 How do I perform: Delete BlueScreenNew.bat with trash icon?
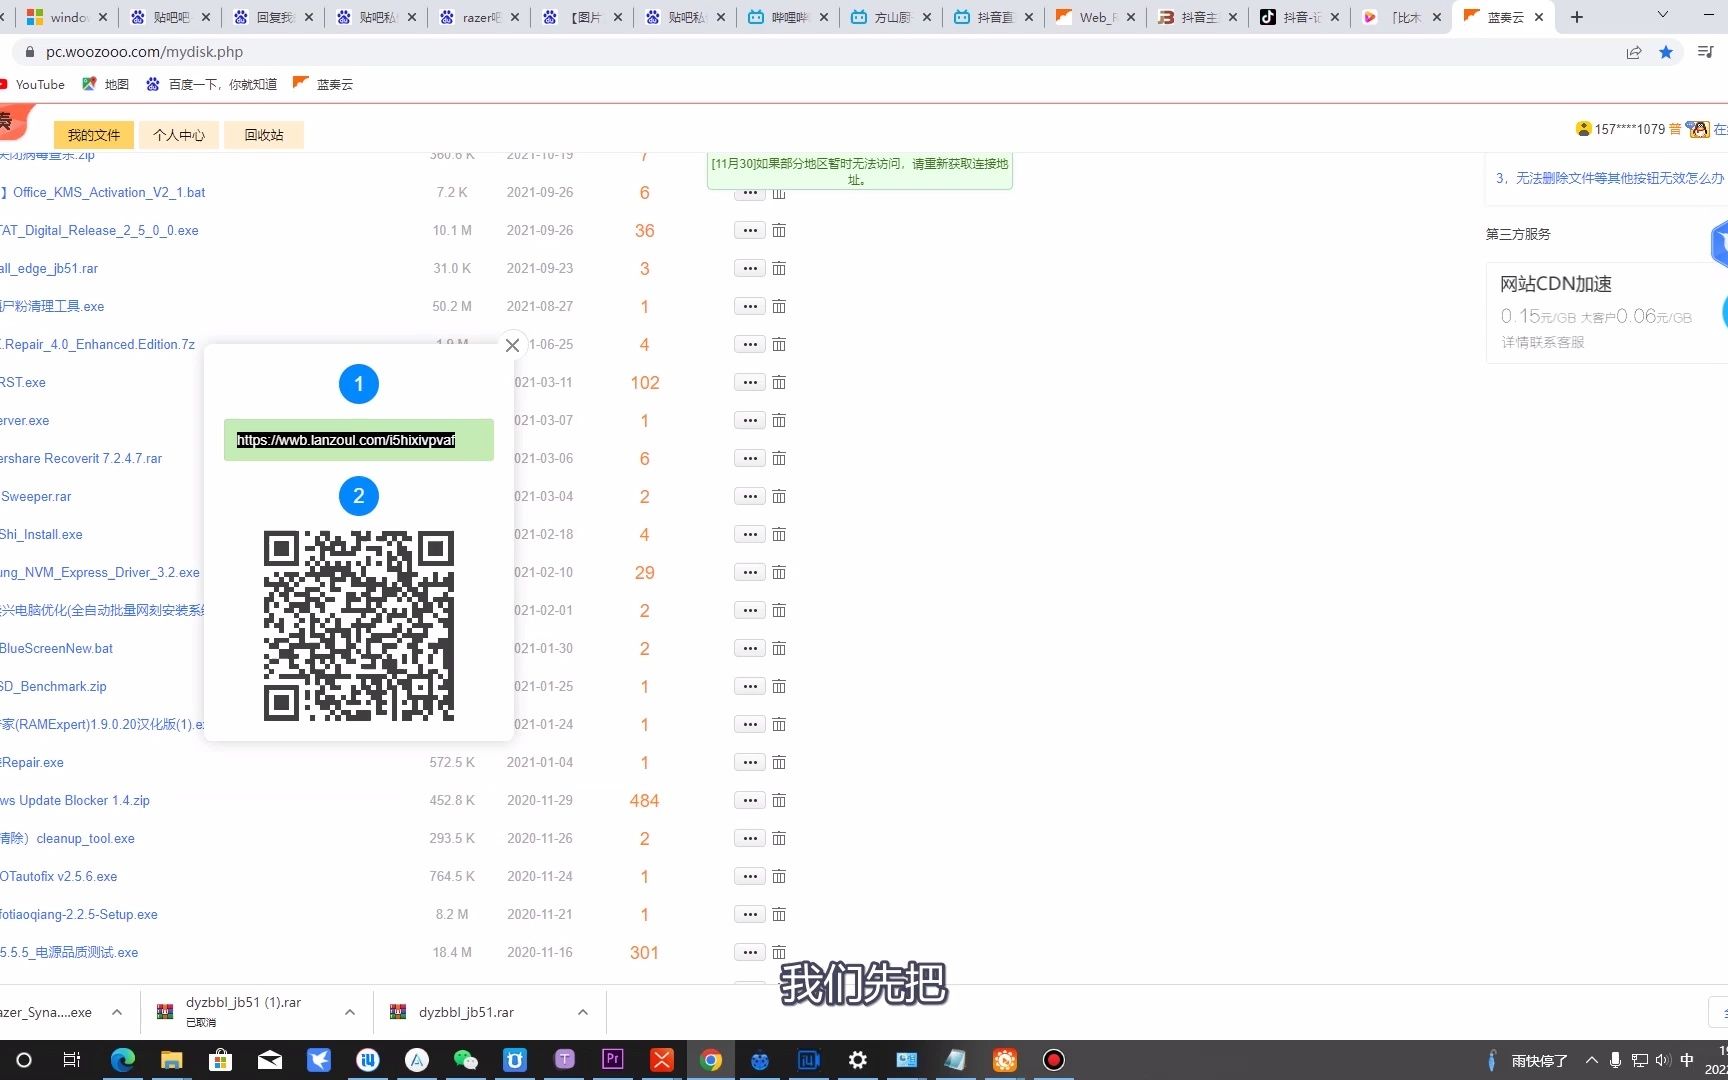tap(779, 649)
